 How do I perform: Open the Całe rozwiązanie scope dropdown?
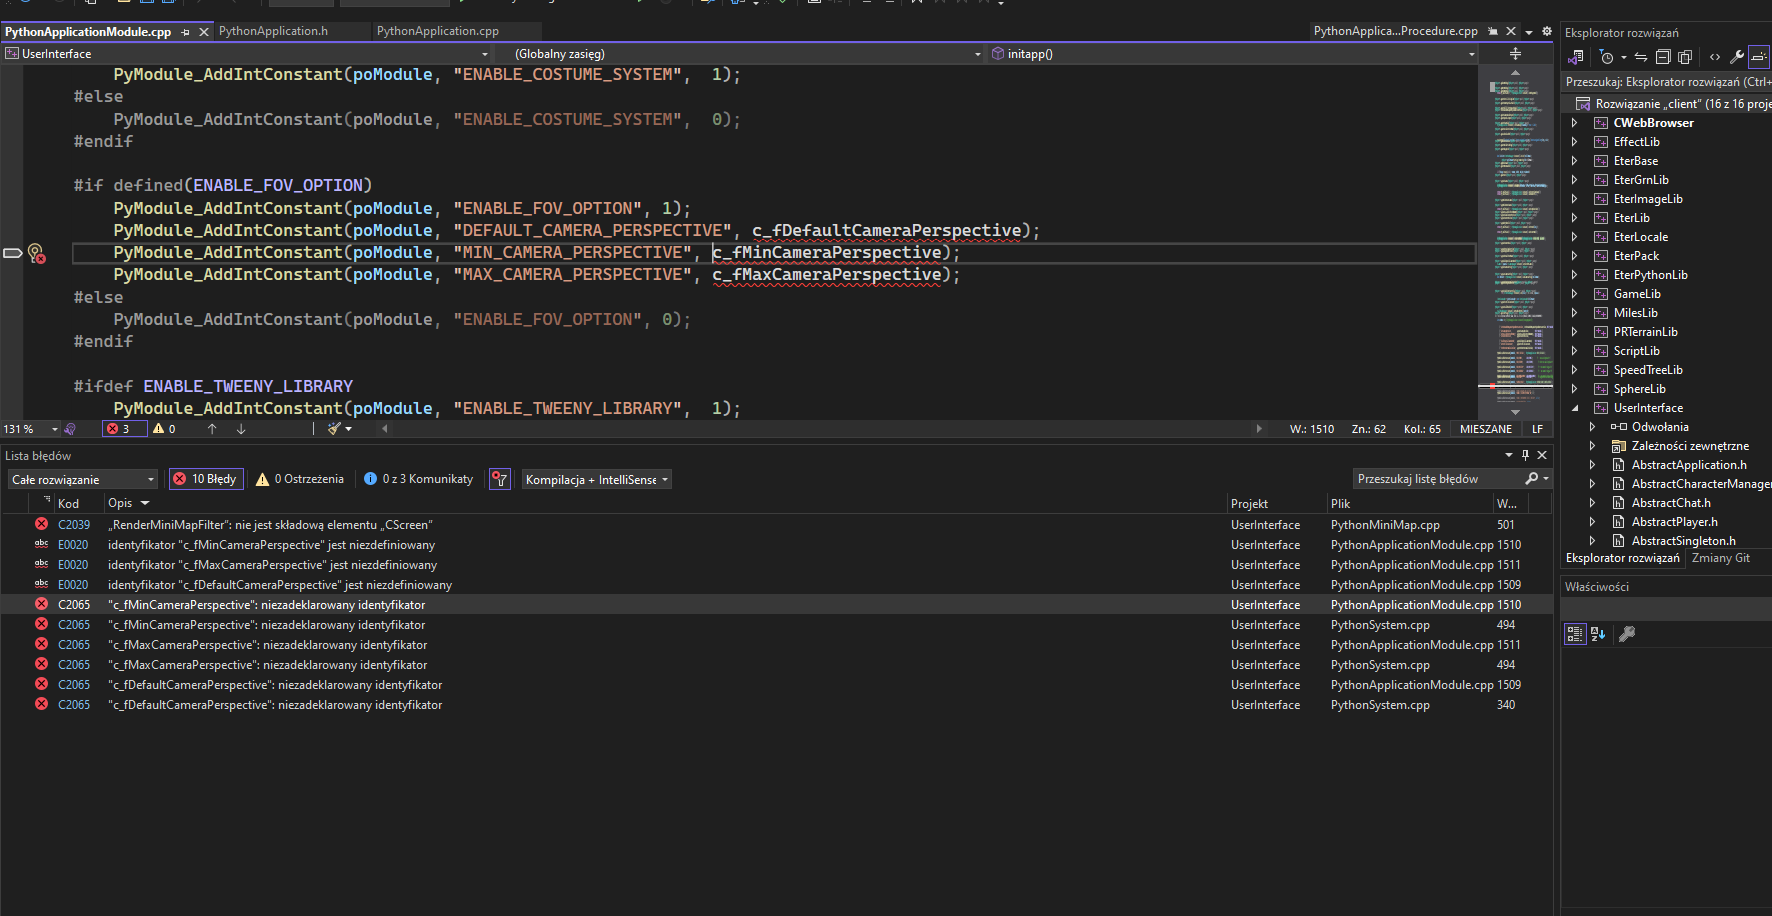coord(83,479)
